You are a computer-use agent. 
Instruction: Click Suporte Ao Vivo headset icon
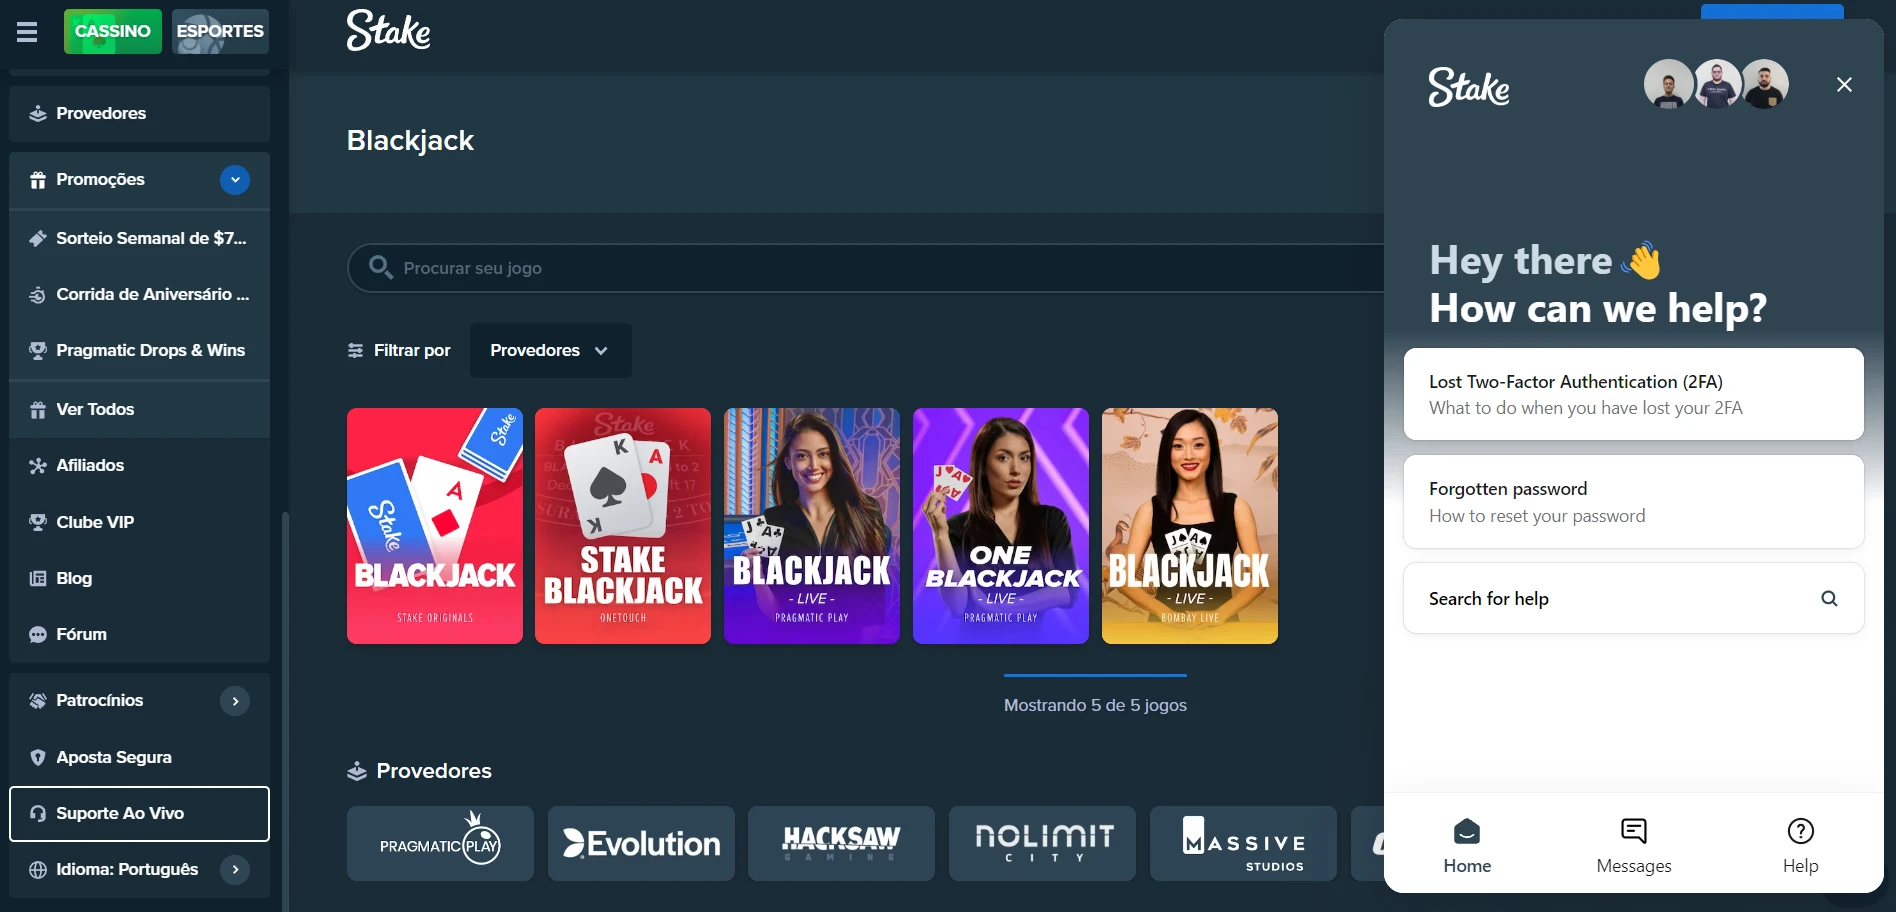click(x=38, y=814)
